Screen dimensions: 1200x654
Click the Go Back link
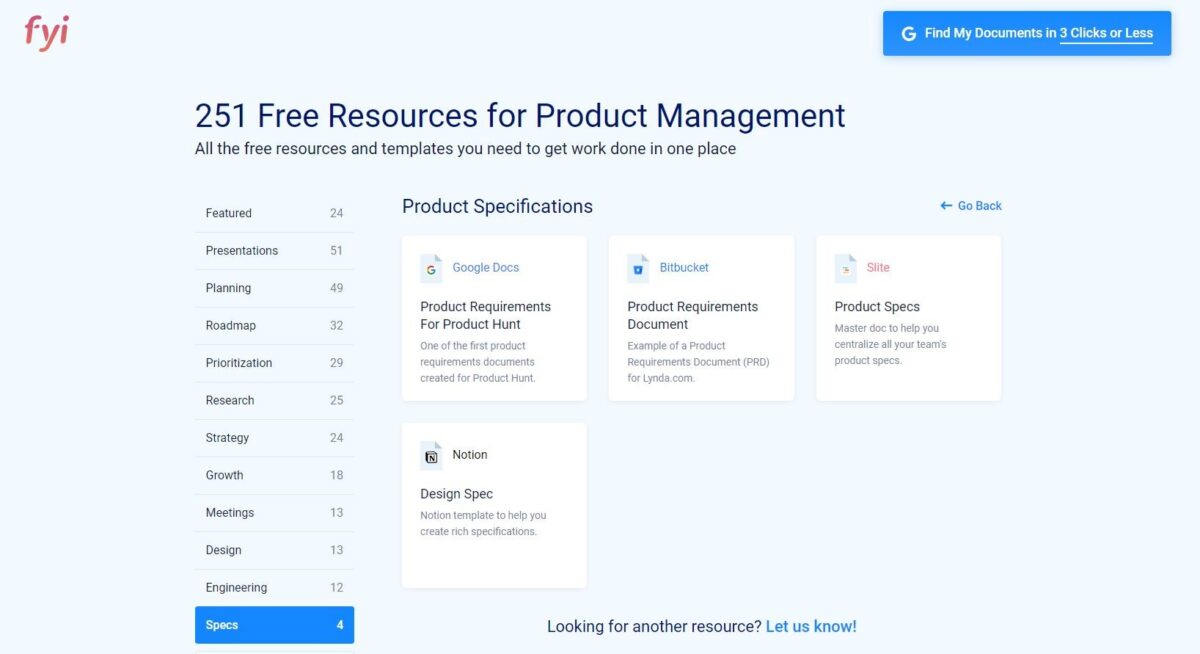click(971, 206)
